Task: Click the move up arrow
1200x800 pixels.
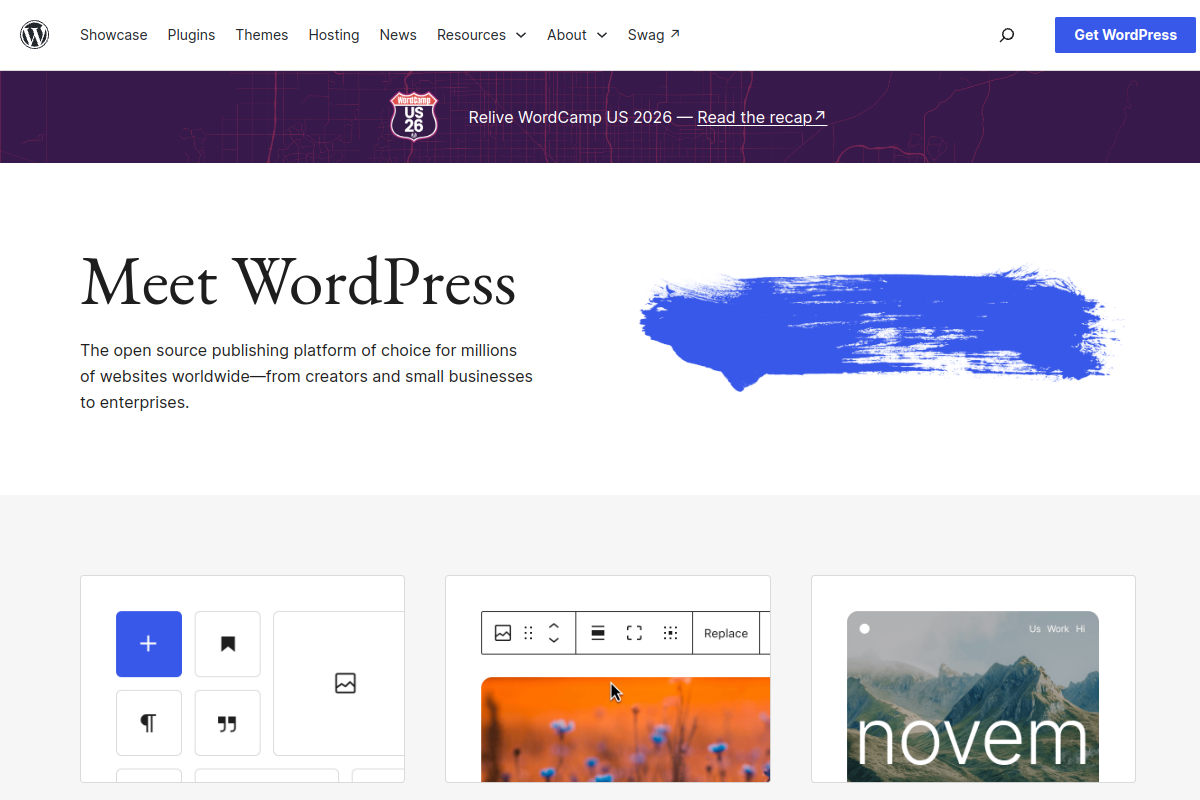Action: (554, 625)
